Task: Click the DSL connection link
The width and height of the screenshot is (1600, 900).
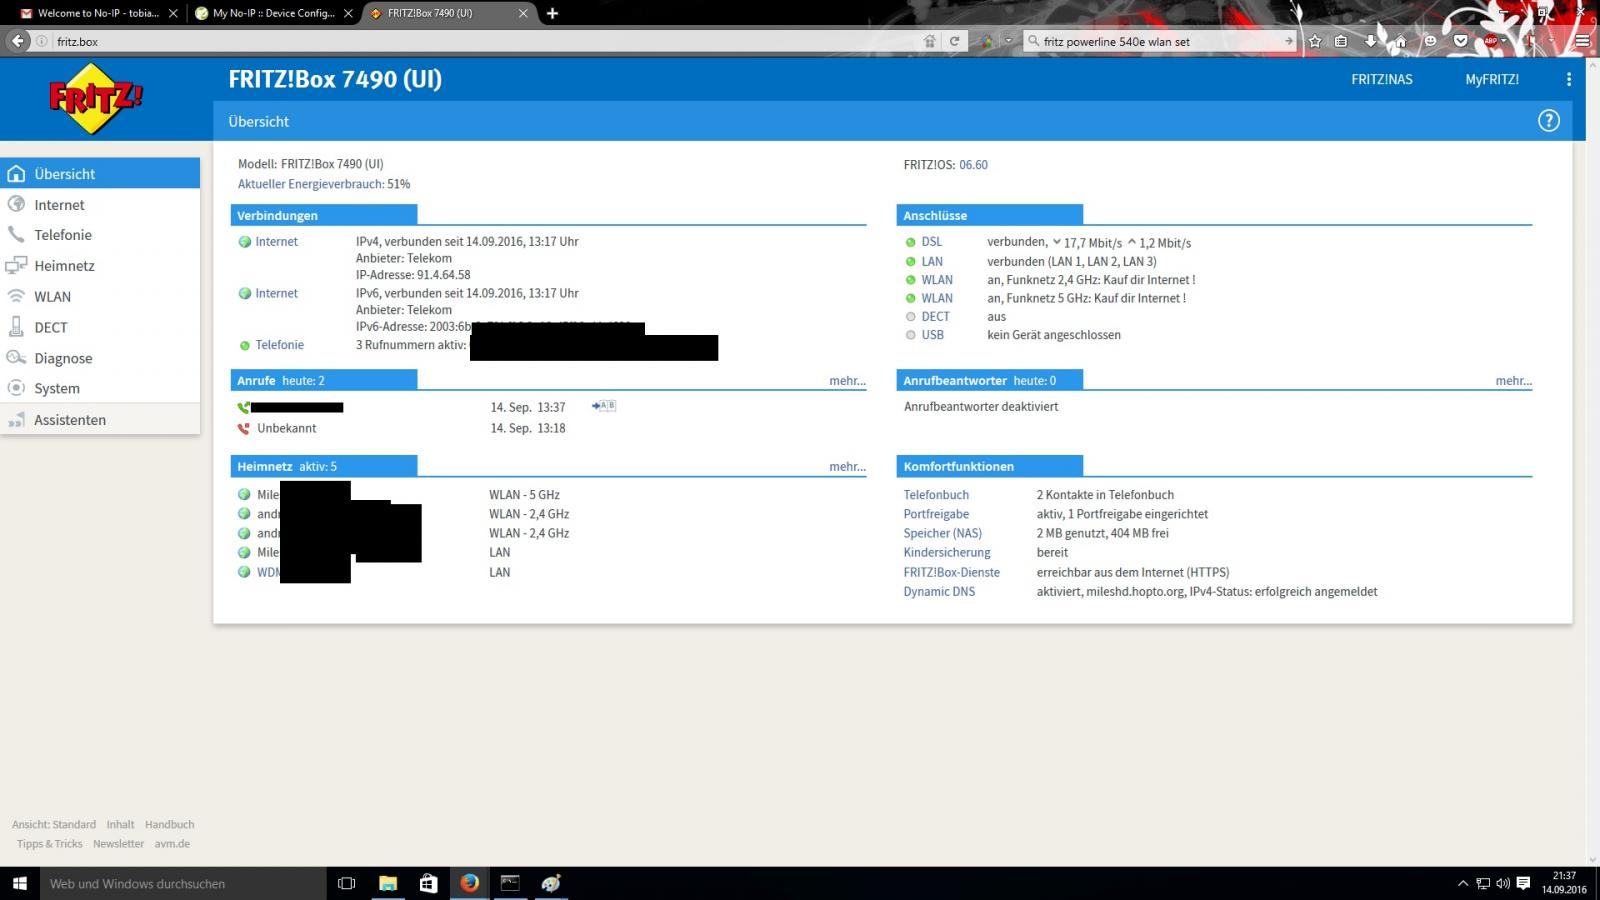Action: pos(932,242)
